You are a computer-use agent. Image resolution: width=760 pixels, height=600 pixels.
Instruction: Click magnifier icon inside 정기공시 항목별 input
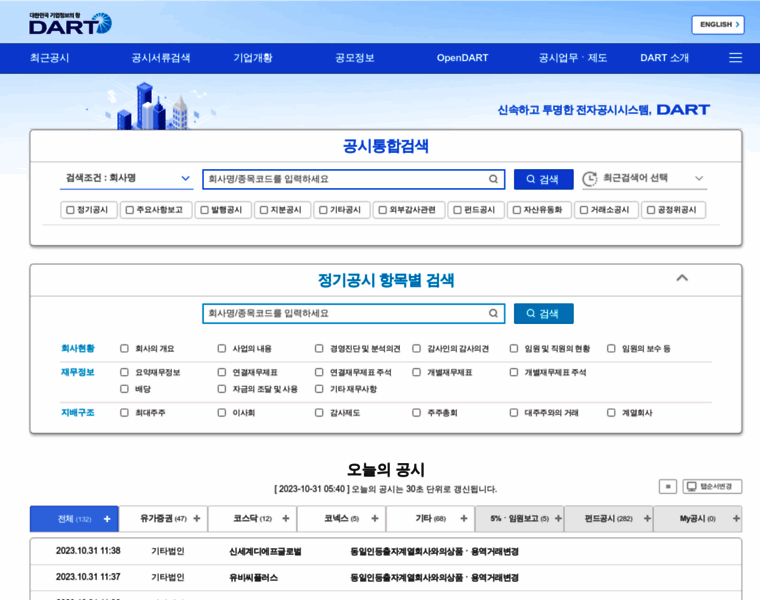[x=493, y=313]
